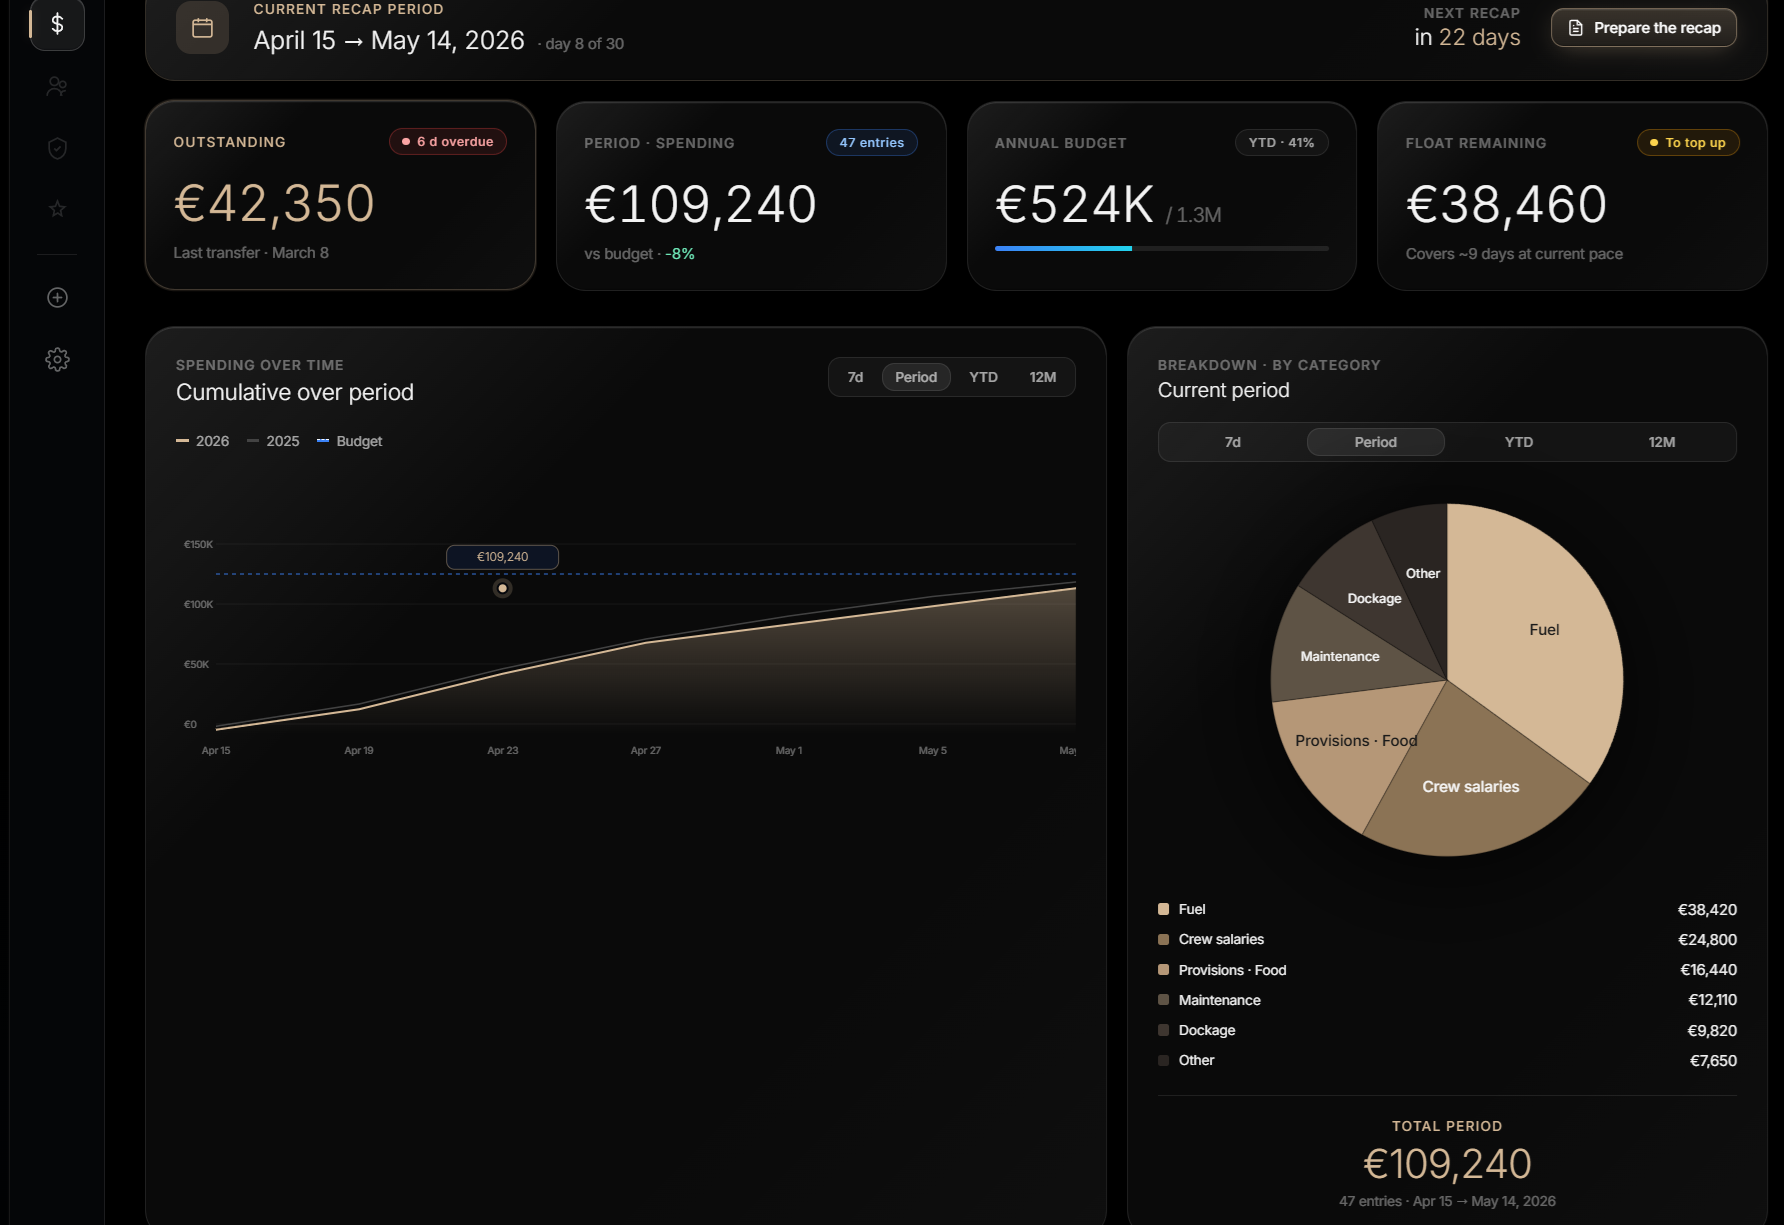Switch breakdown to YTD view
Viewport: 1784px width, 1225px height.
[x=1518, y=441]
